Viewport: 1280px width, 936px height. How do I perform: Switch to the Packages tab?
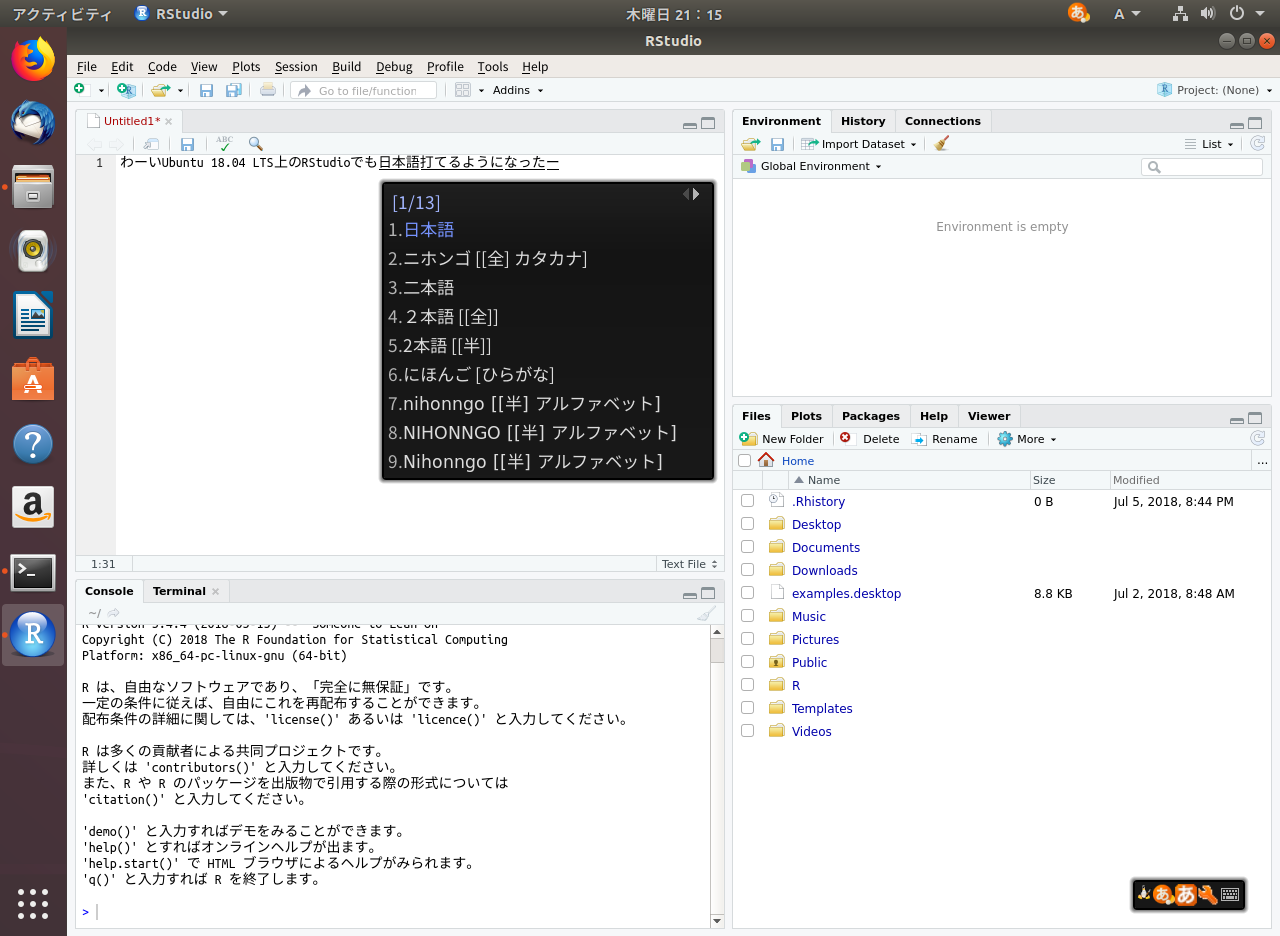click(870, 416)
